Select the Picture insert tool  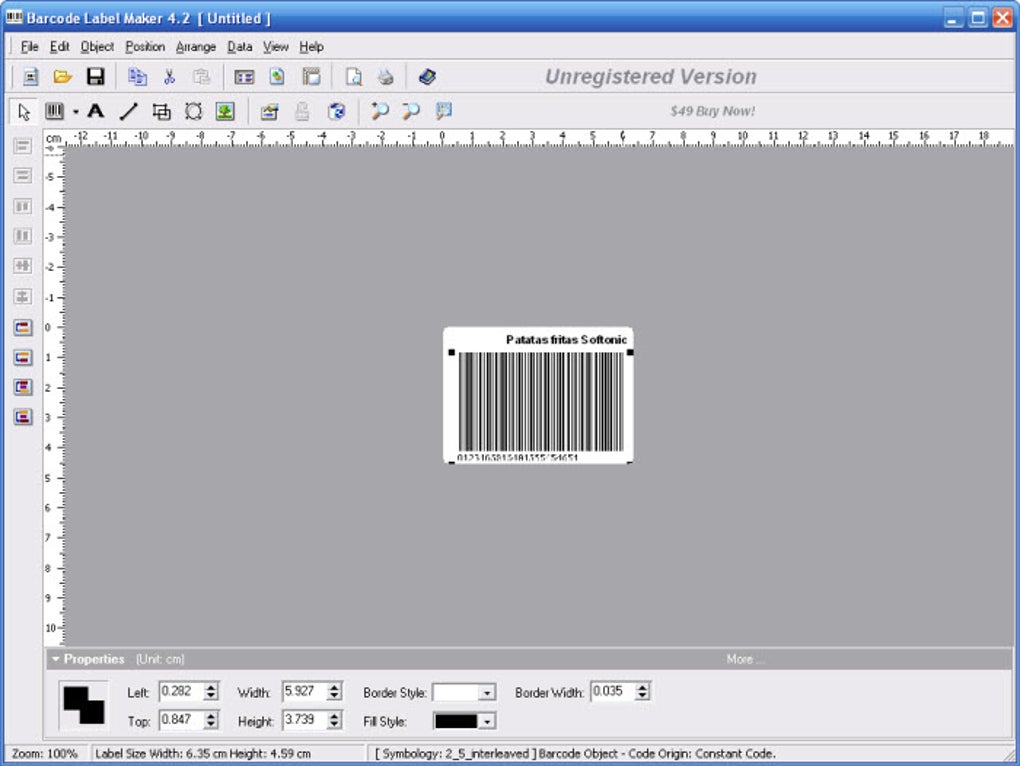(x=225, y=111)
